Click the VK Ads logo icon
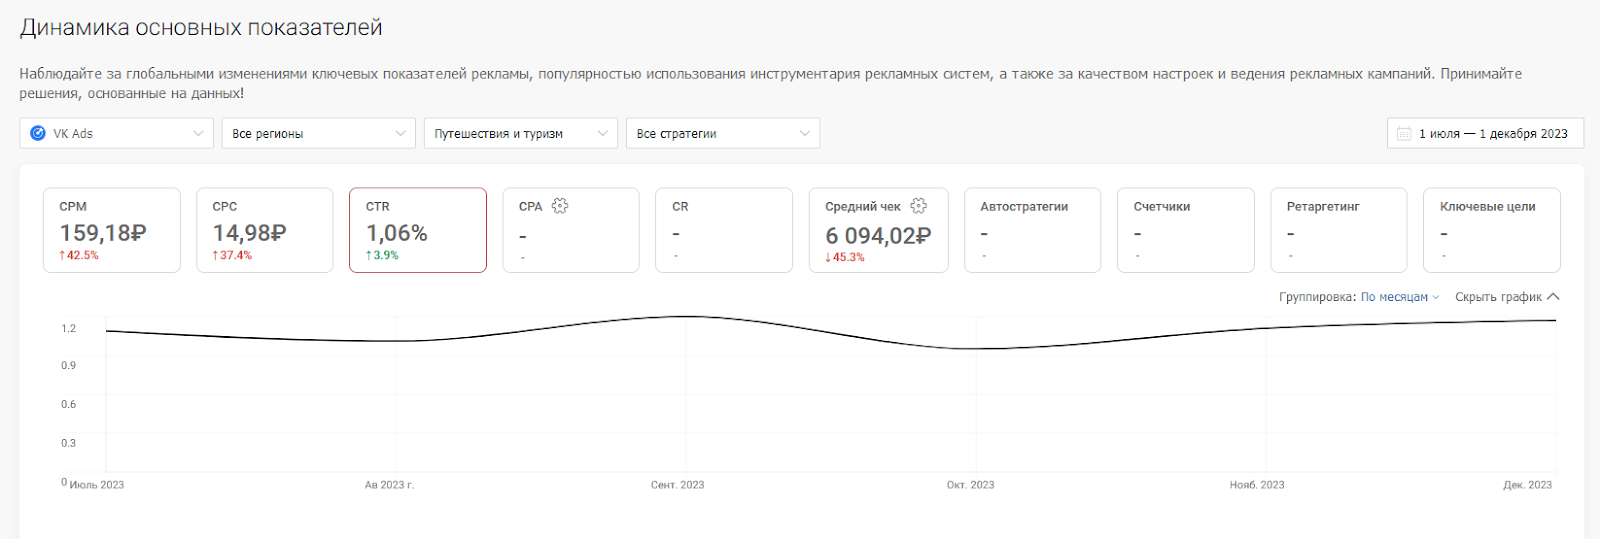This screenshot has height=539, width=1600. 38,133
